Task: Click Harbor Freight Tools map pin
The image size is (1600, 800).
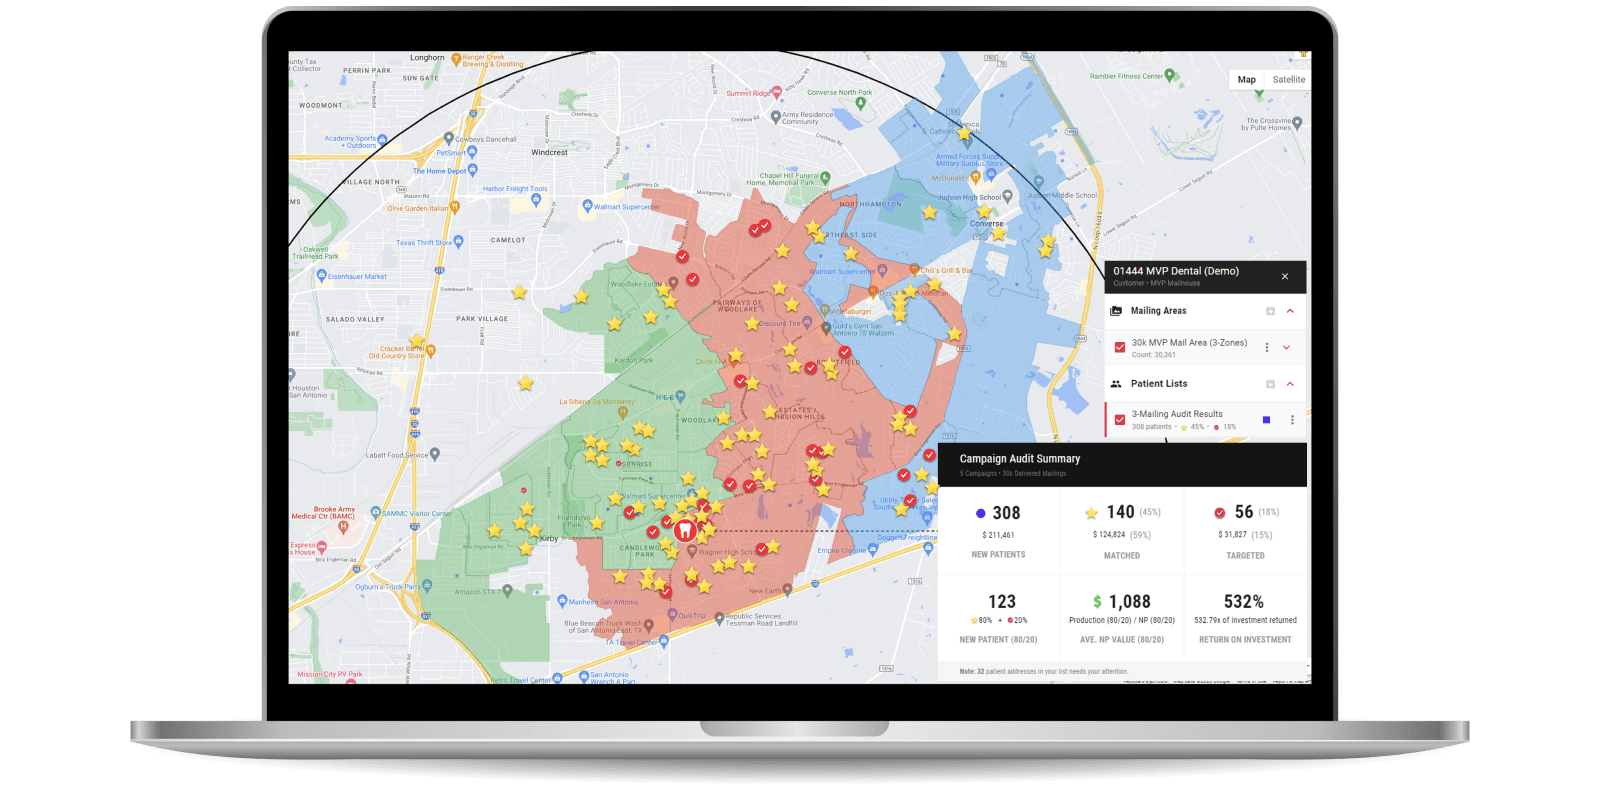Action: click(x=536, y=199)
